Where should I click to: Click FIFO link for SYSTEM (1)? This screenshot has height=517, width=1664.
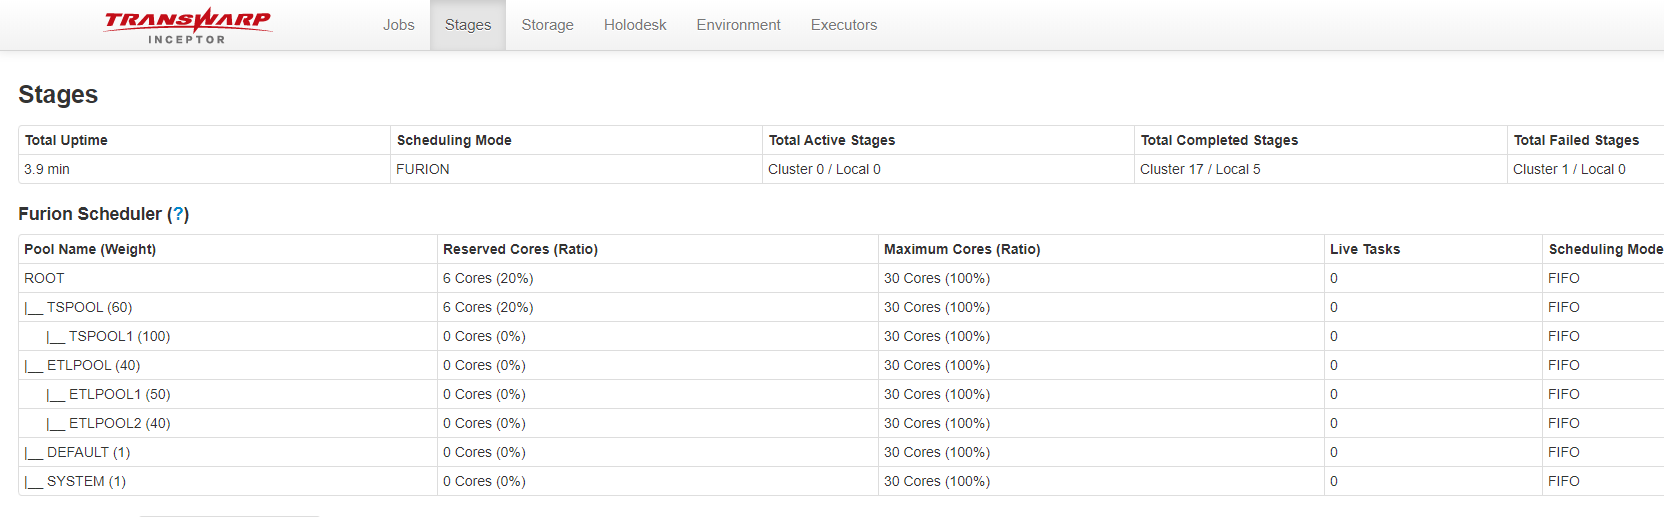click(x=1563, y=481)
